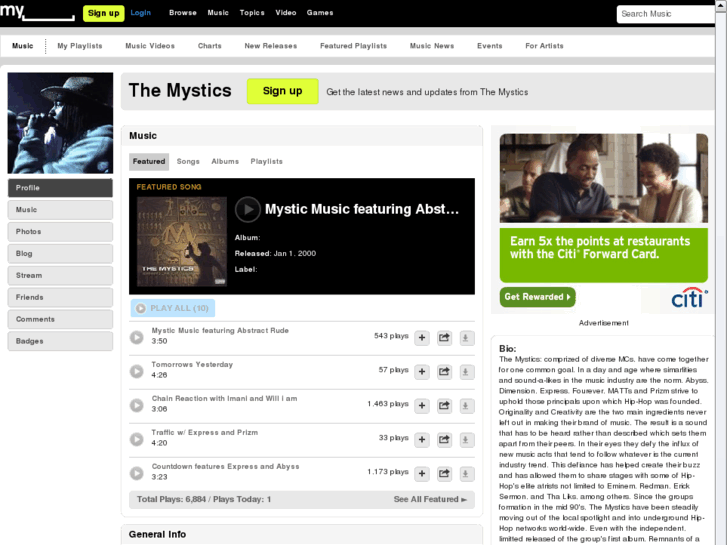Download the song Tomorrows Yesterday
This screenshot has width=727, height=545.
(466, 372)
